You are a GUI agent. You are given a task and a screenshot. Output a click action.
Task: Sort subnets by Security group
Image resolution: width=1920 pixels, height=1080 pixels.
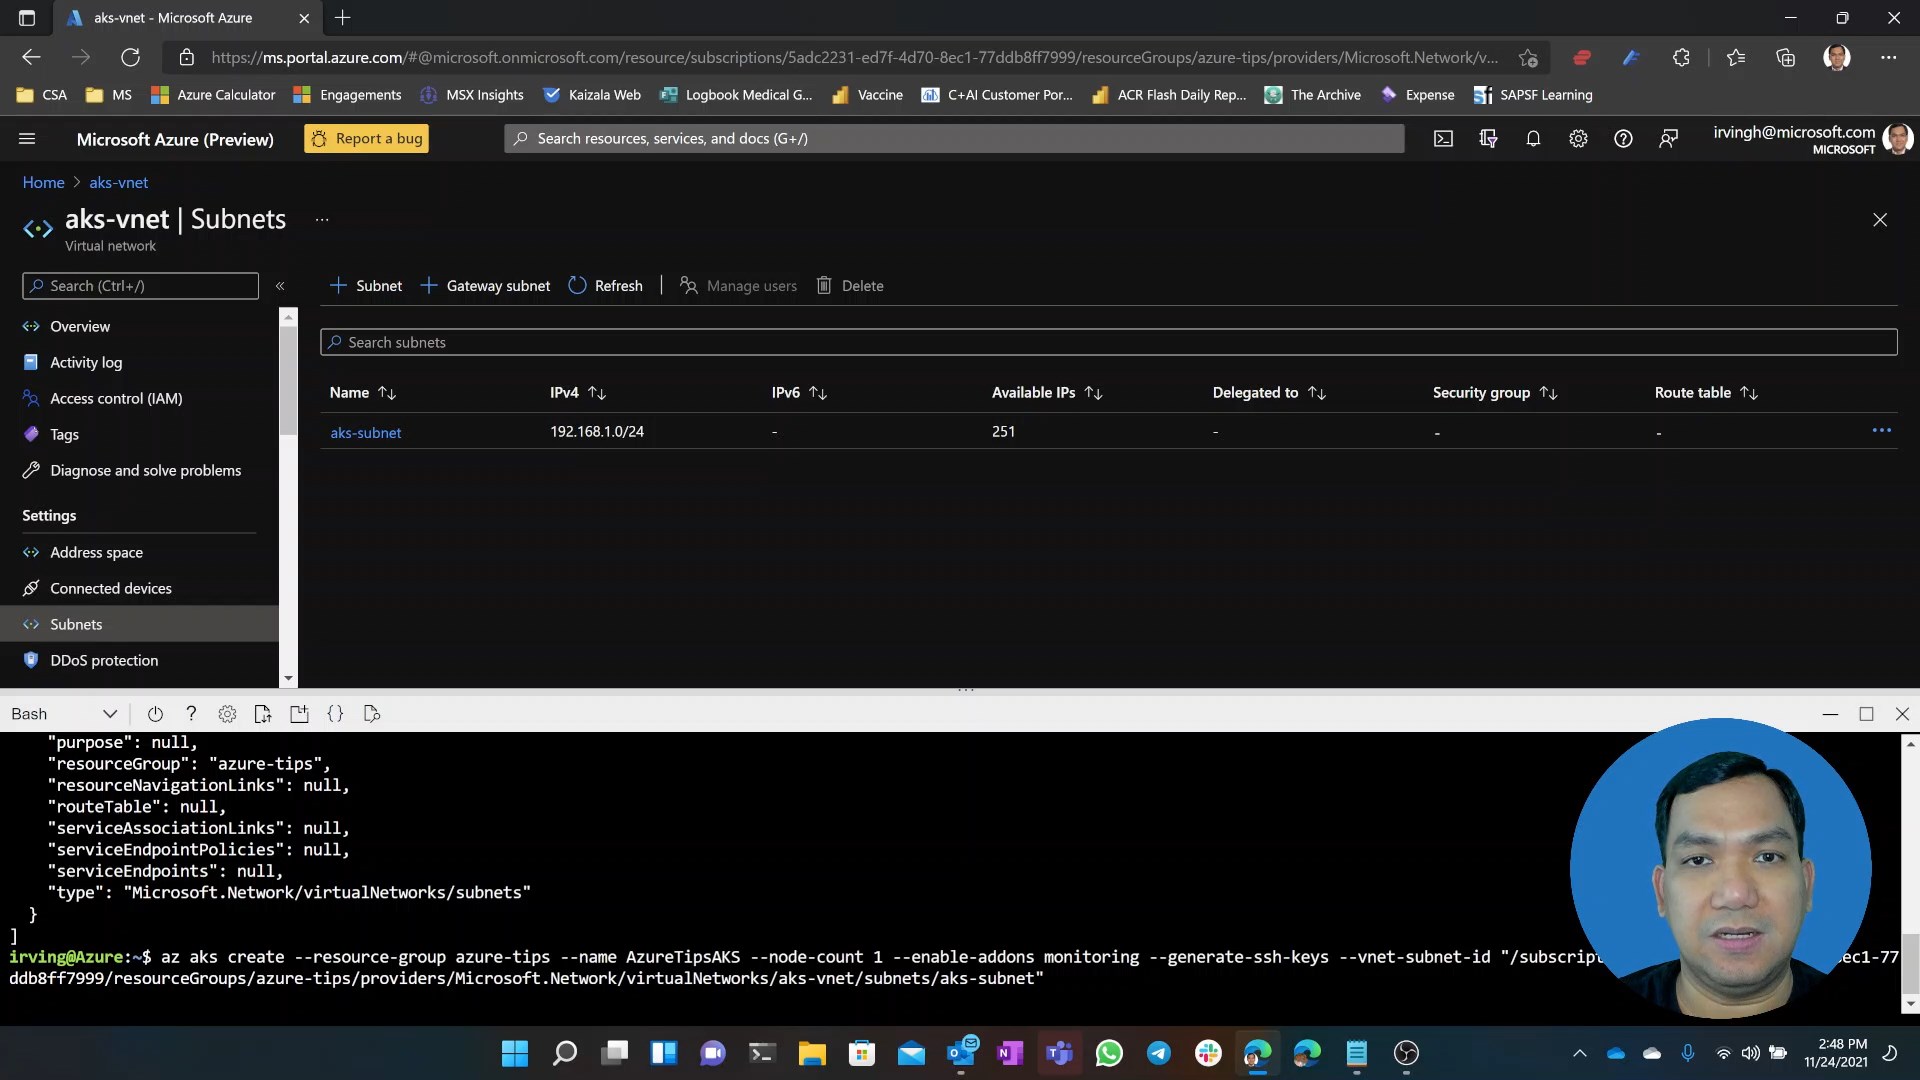(x=1495, y=393)
